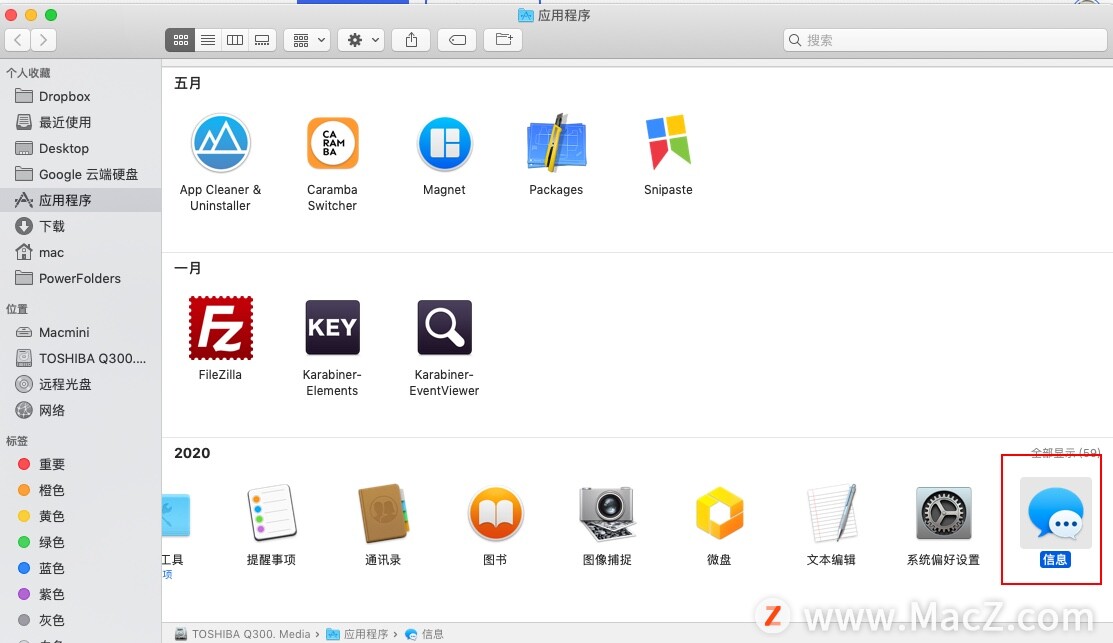Open Dropbox in the sidebar
Viewport: 1113px width, 643px height.
[81, 97]
